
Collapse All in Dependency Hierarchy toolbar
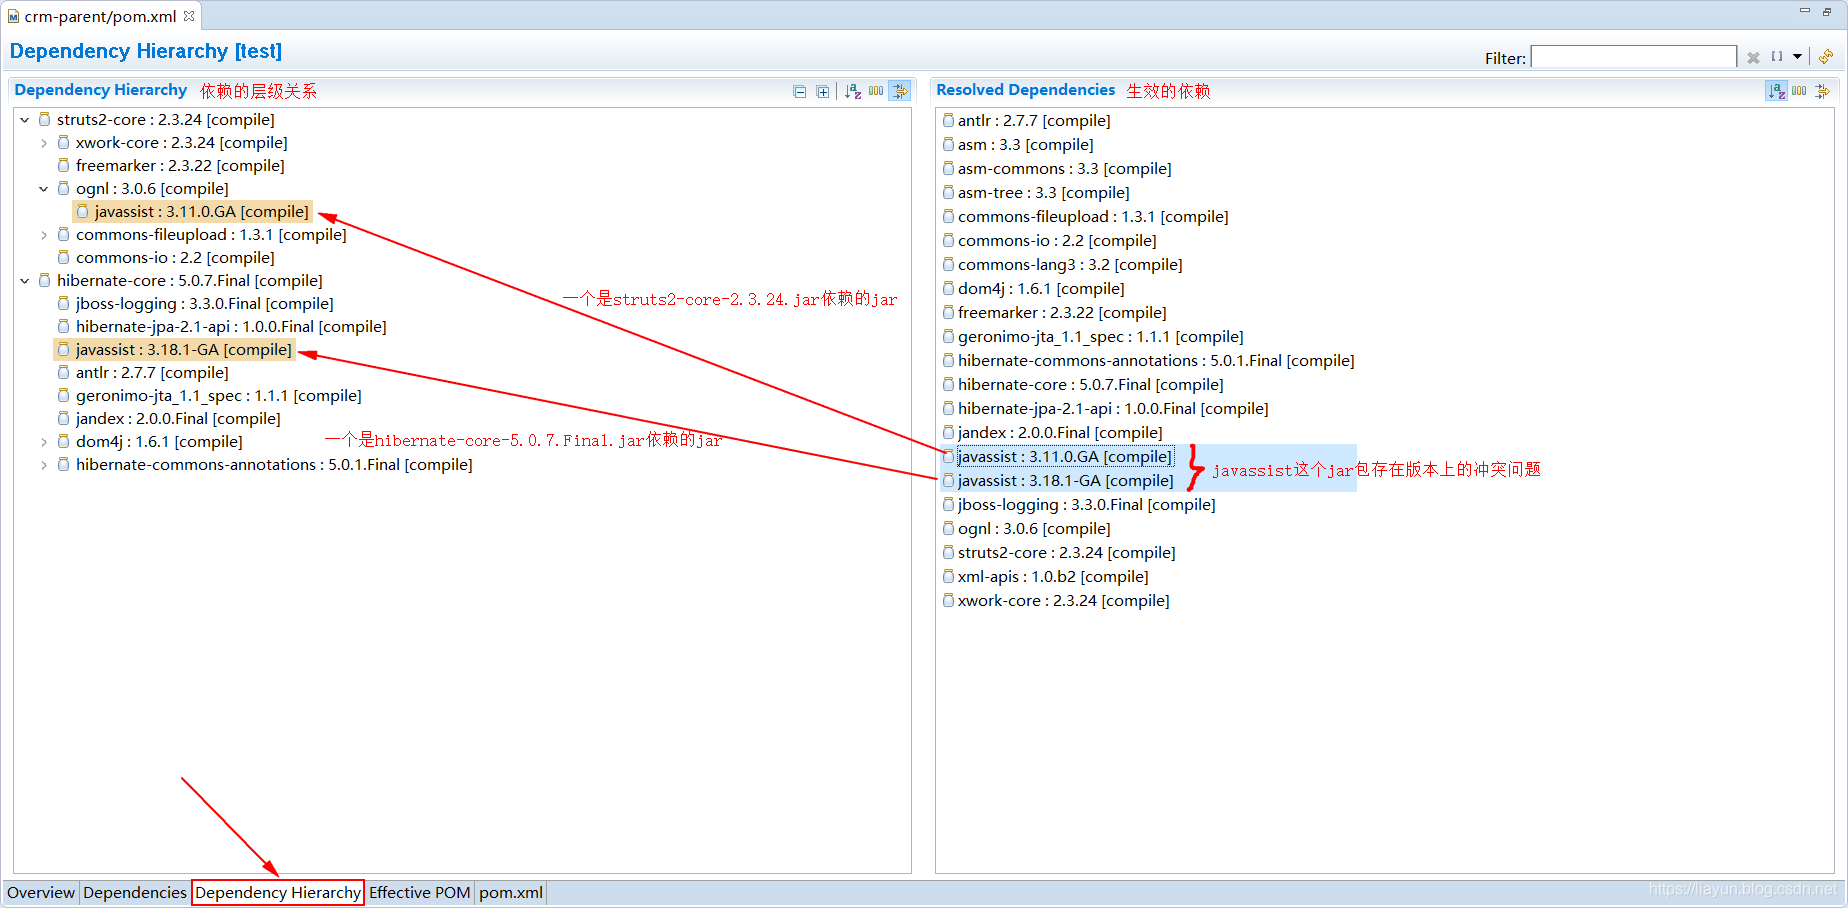coord(799,91)
